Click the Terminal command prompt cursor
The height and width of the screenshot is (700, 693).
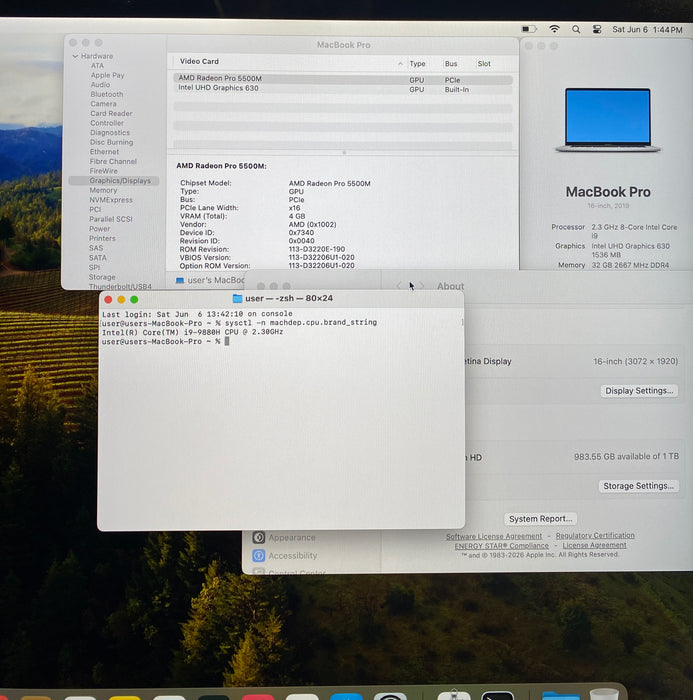point(227,342)
